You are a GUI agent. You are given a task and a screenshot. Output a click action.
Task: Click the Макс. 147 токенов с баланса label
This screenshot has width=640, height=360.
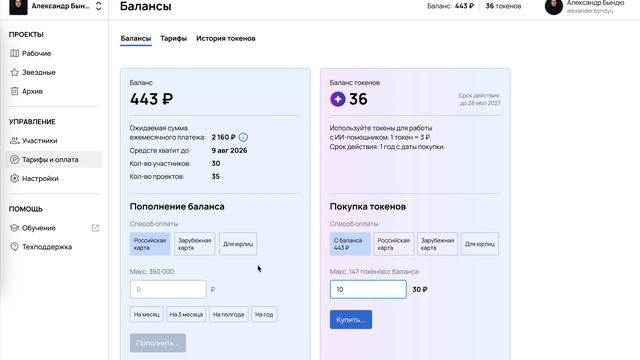click(374, 271)
